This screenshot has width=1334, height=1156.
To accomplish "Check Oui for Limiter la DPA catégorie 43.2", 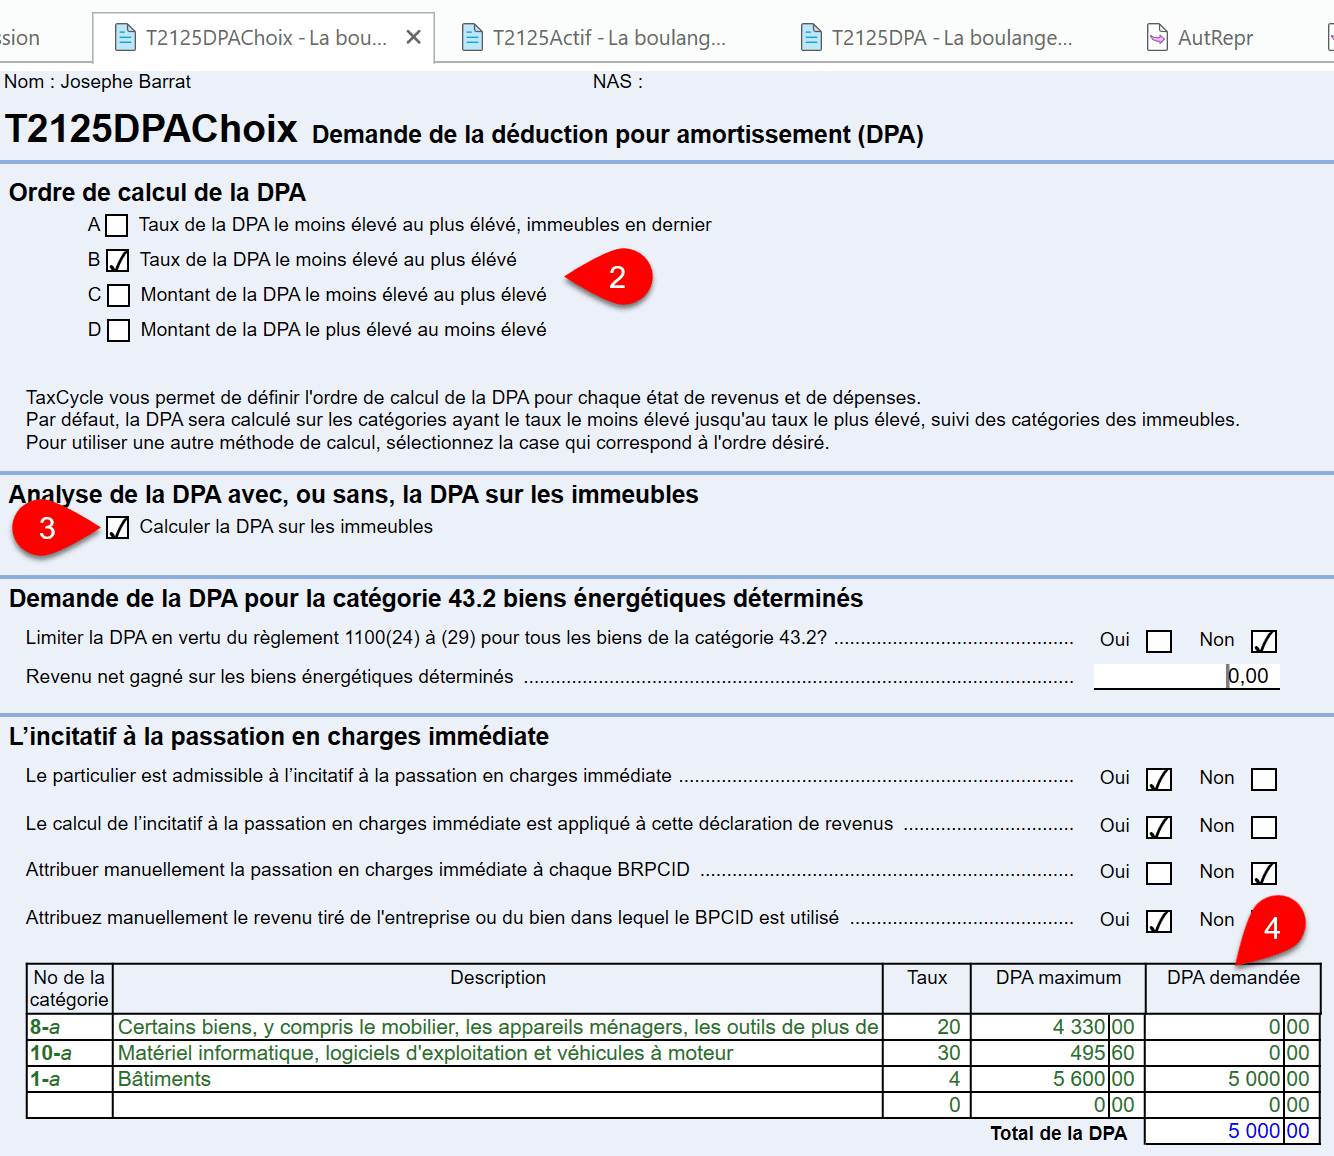I will click(x=1159, y=641).
